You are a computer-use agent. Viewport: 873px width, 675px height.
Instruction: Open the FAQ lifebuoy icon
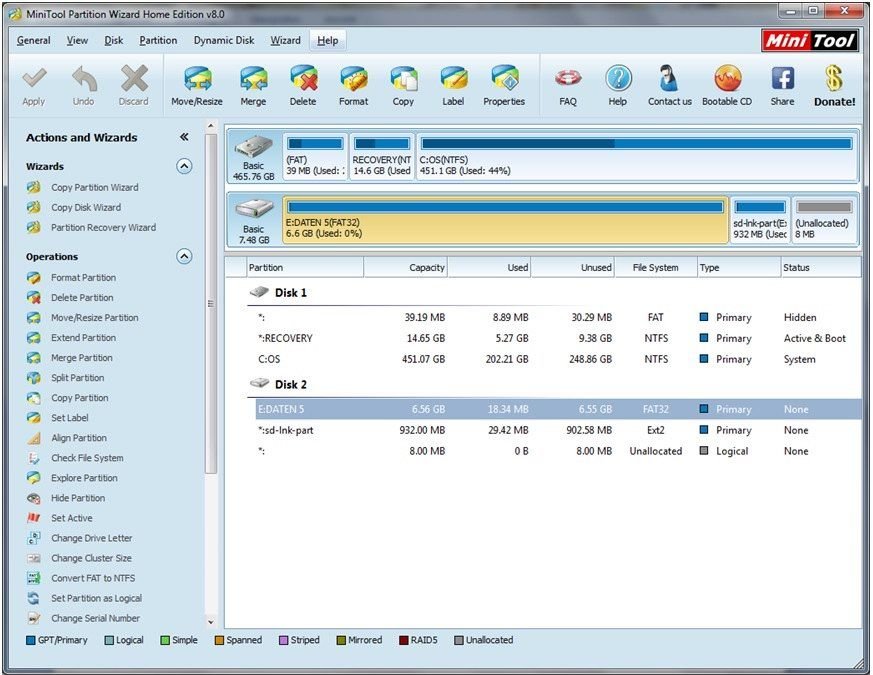[568, 79]
